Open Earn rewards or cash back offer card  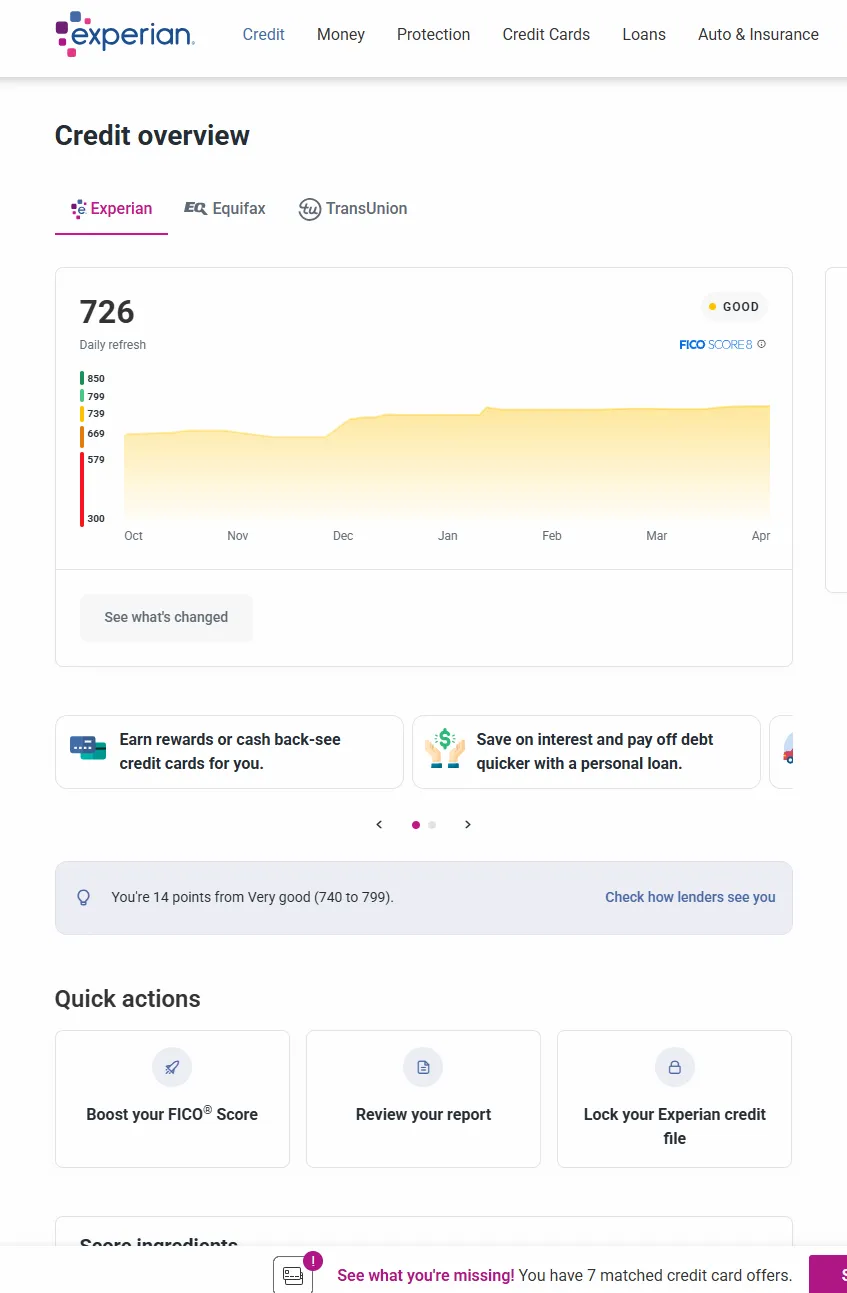(229, 752)
